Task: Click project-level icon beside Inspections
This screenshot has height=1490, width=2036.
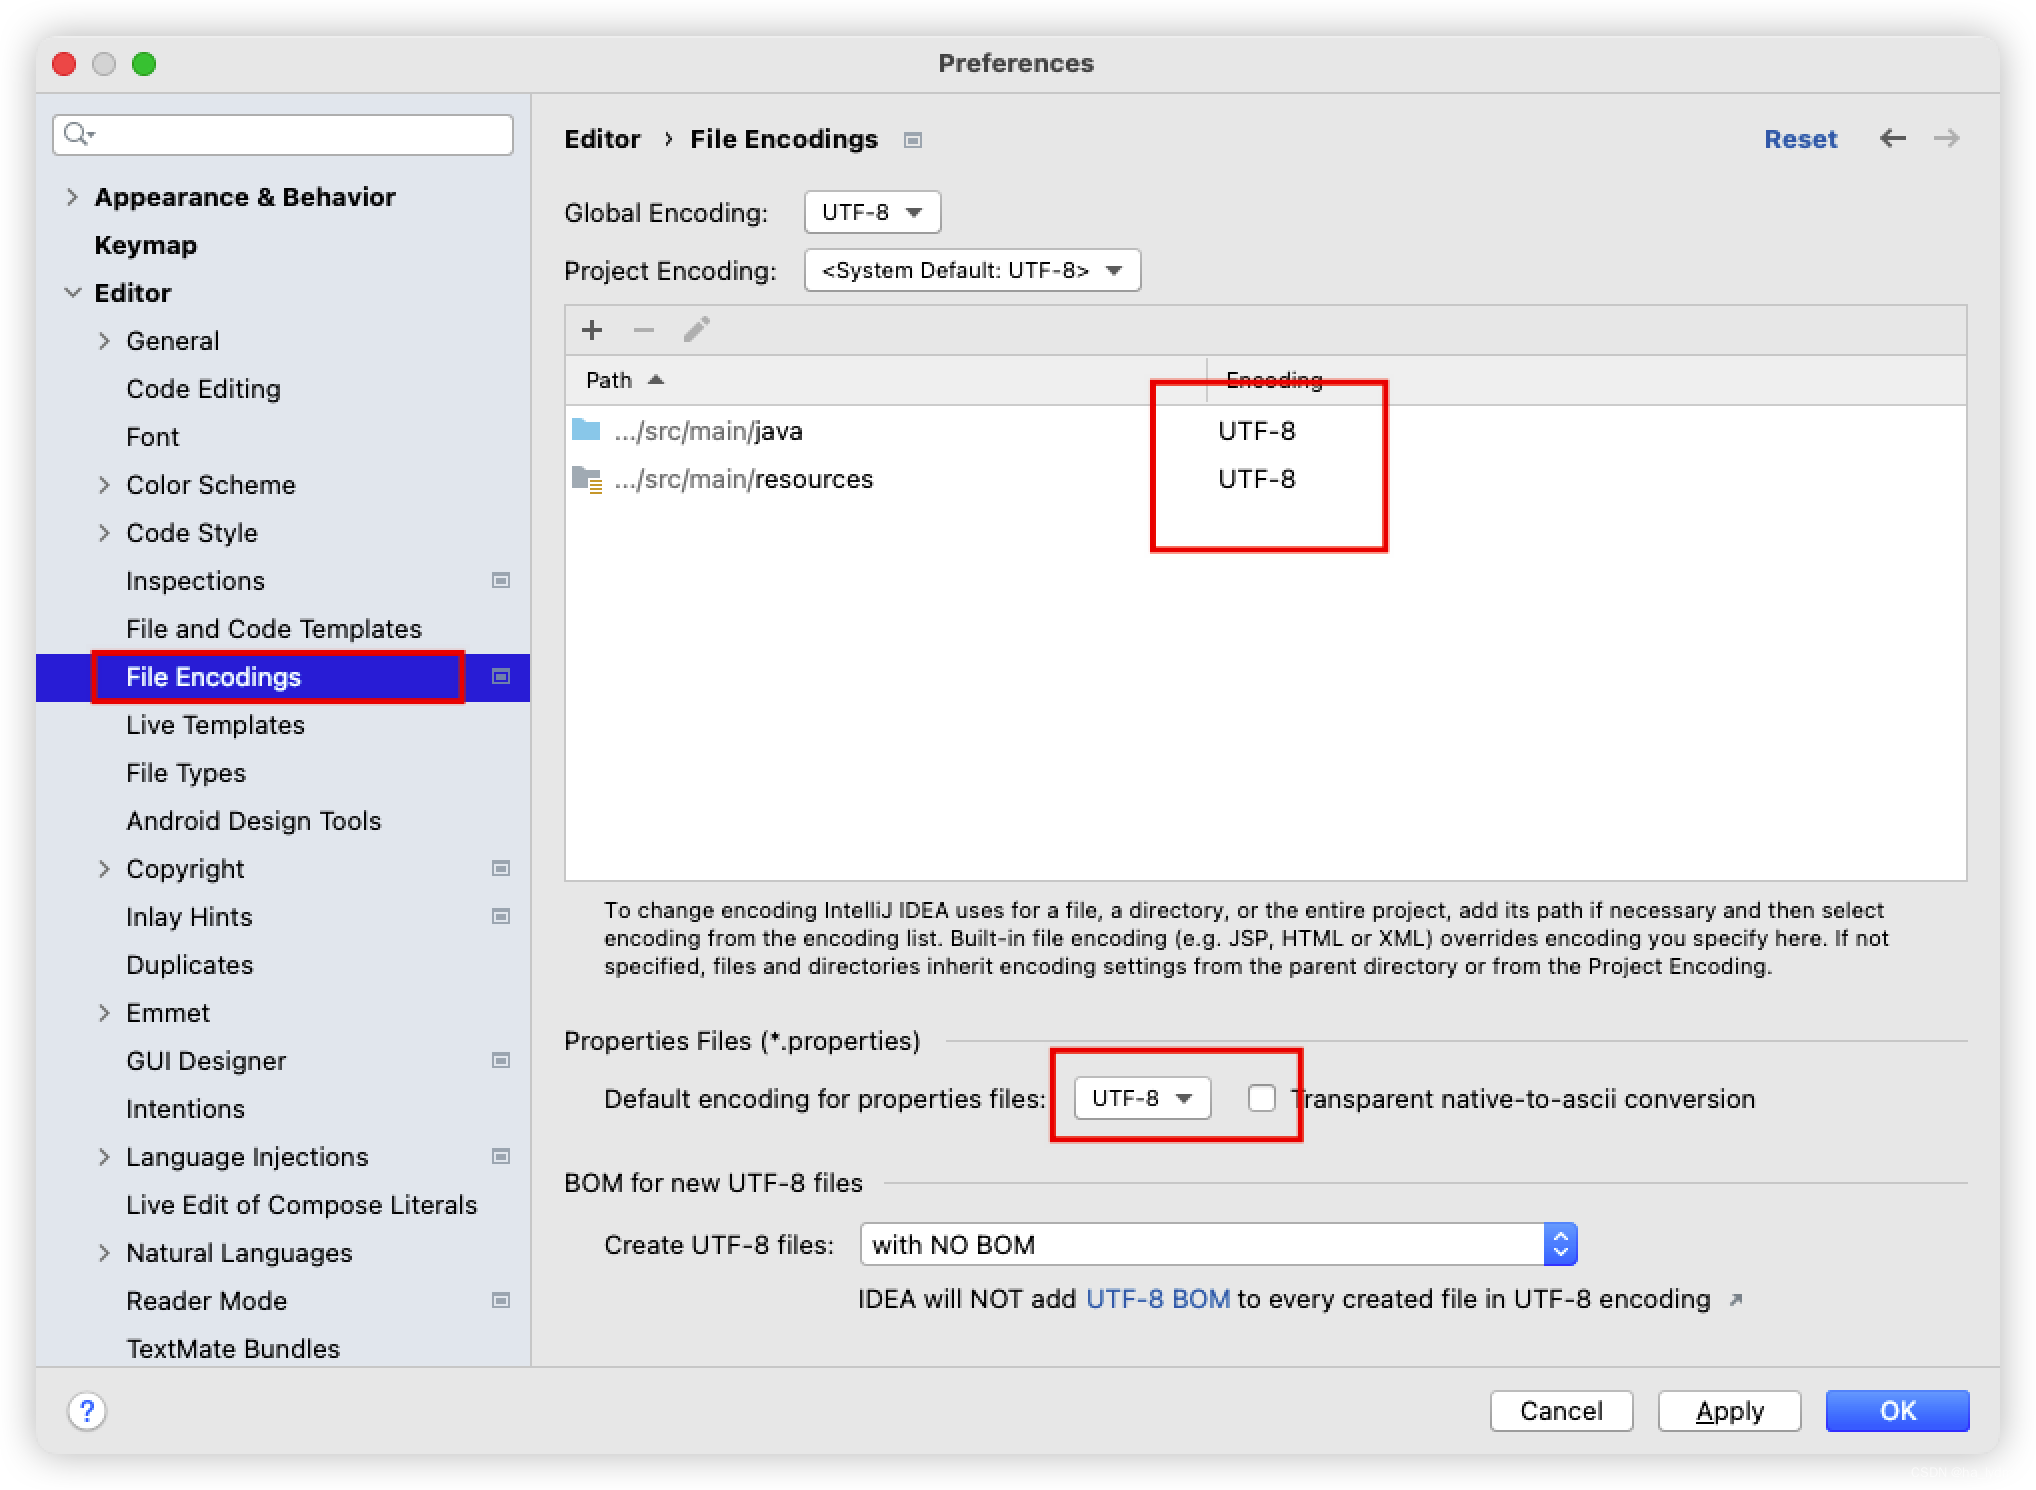Action: pos(501,581)
